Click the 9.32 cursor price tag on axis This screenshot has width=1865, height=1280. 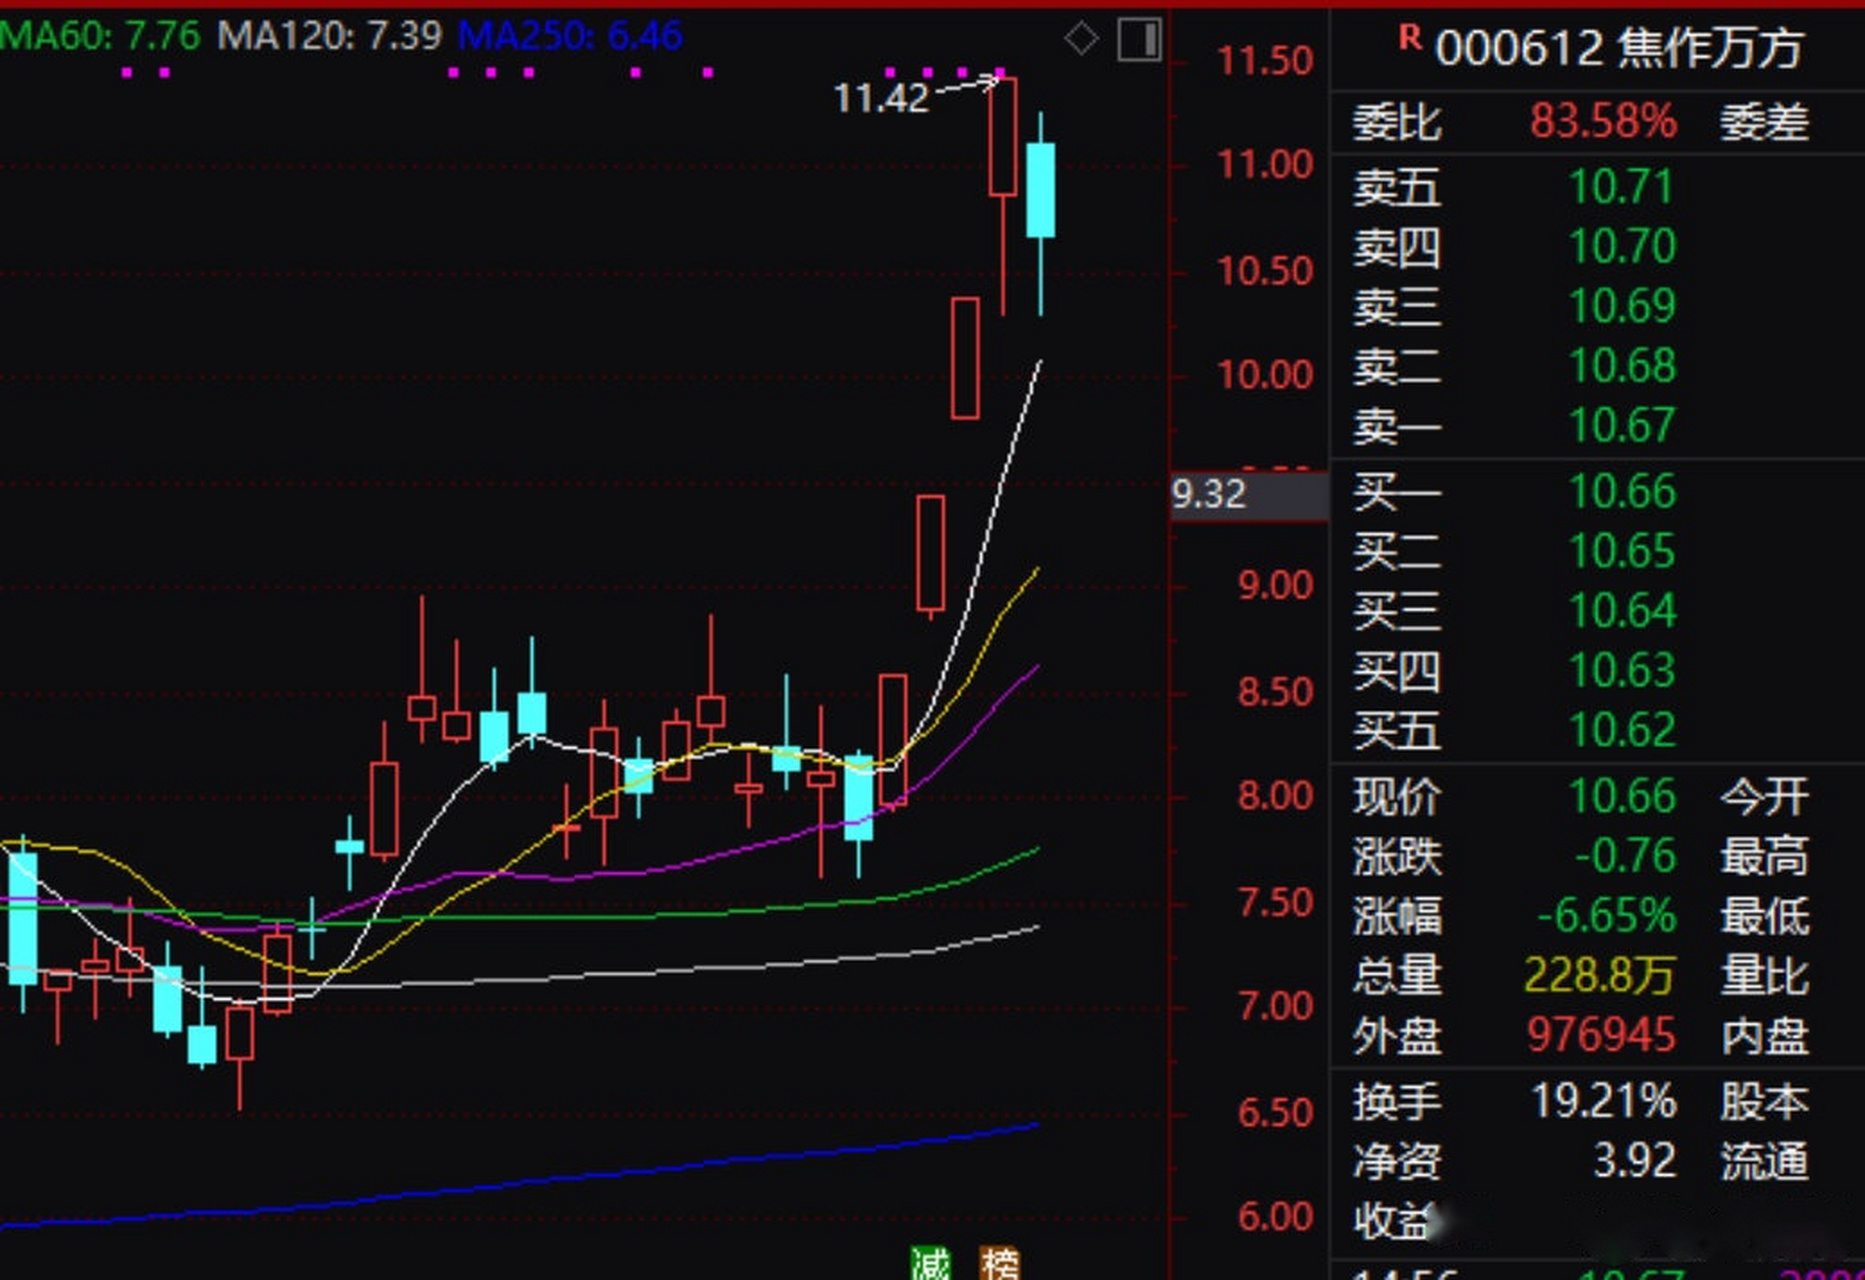(x=1249, y=494)
